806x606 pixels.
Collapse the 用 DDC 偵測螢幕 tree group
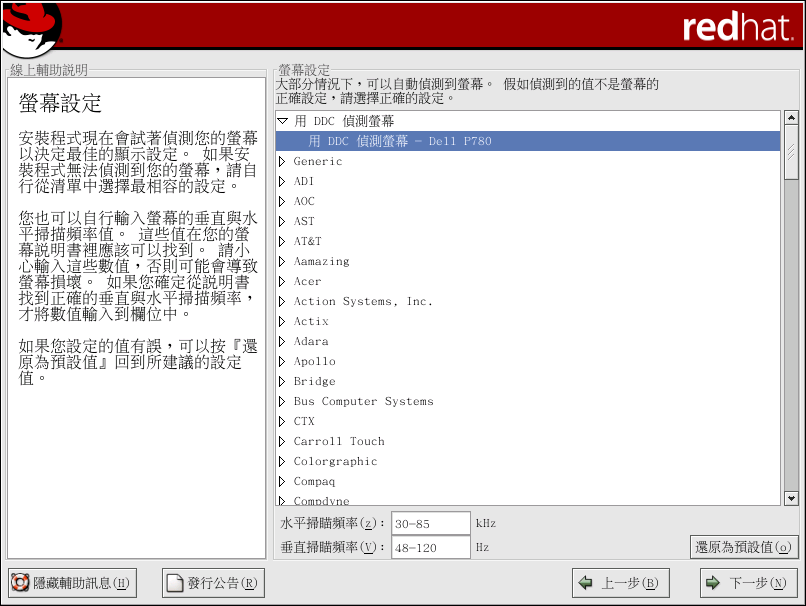coord(282,121)
